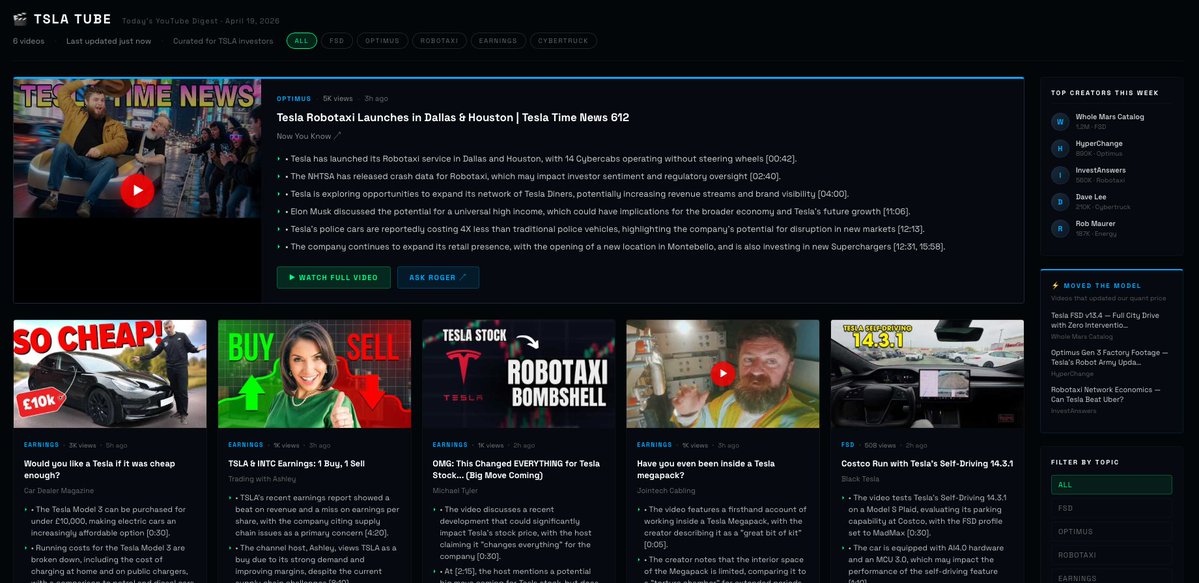This screenshot has width=1199, height=583.
Task: Click the FSD tag on Costco Run card
Action: coord(847,445)
